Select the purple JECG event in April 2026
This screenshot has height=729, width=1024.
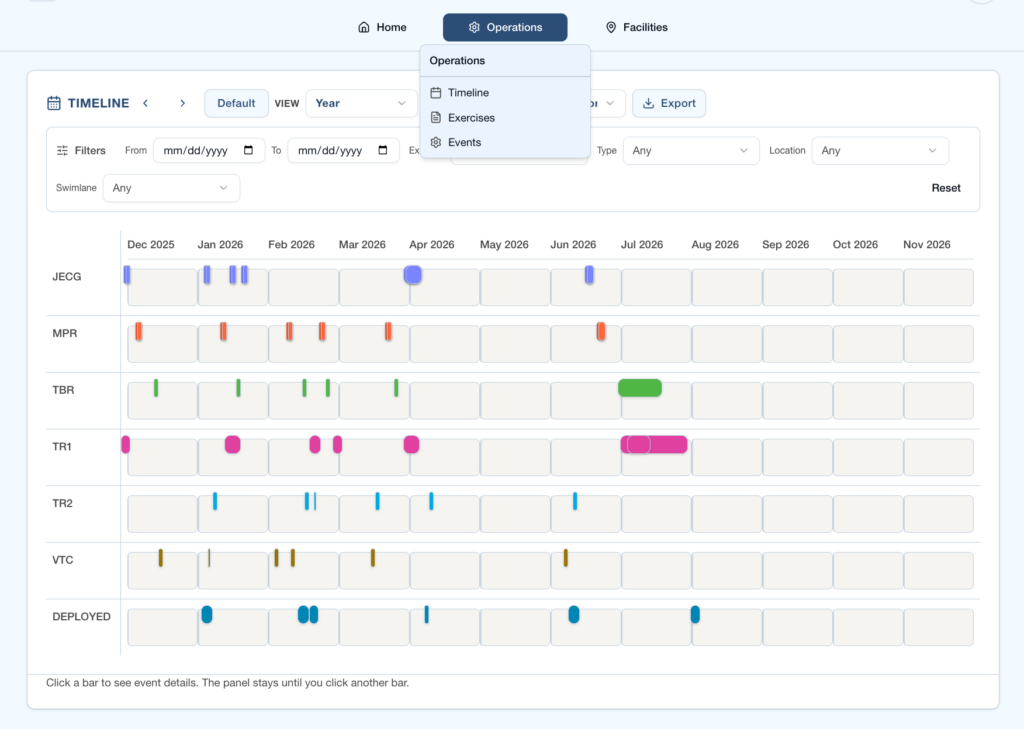coord(413,275)
